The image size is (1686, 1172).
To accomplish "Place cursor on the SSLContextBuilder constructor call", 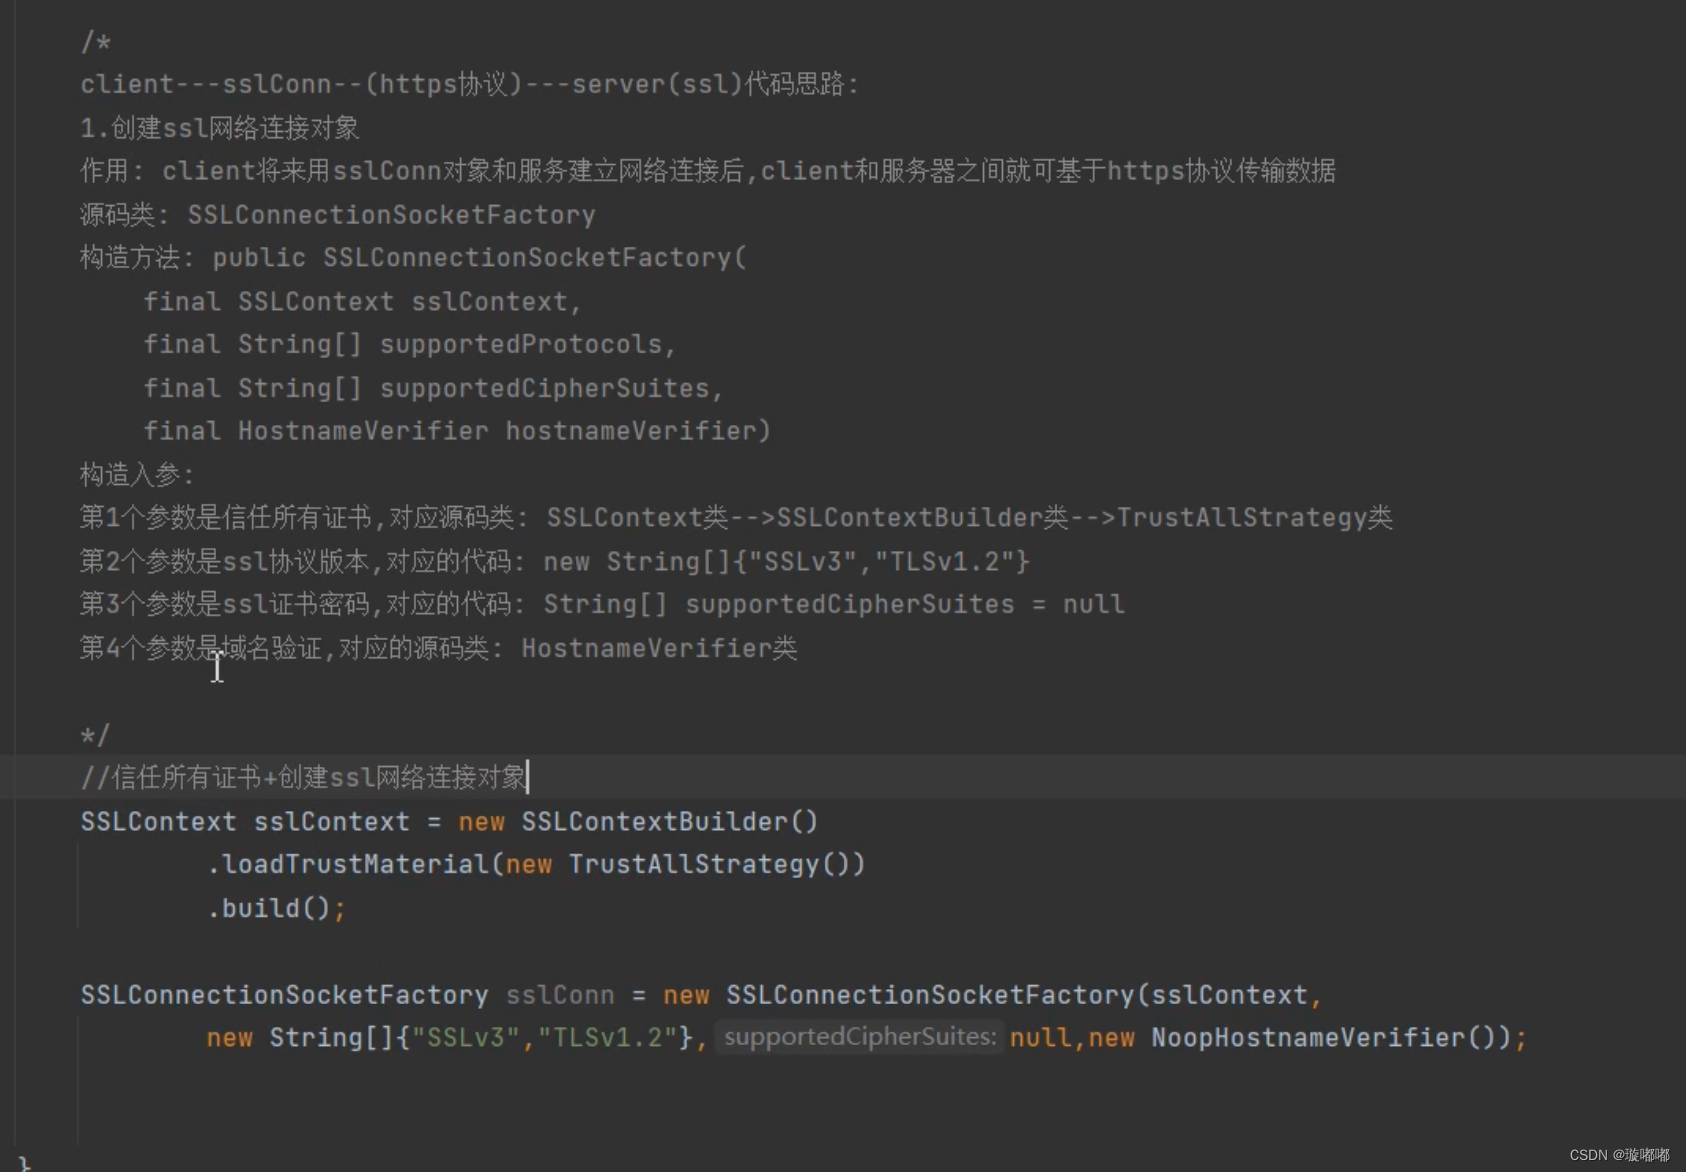I will tap(668, 821).
